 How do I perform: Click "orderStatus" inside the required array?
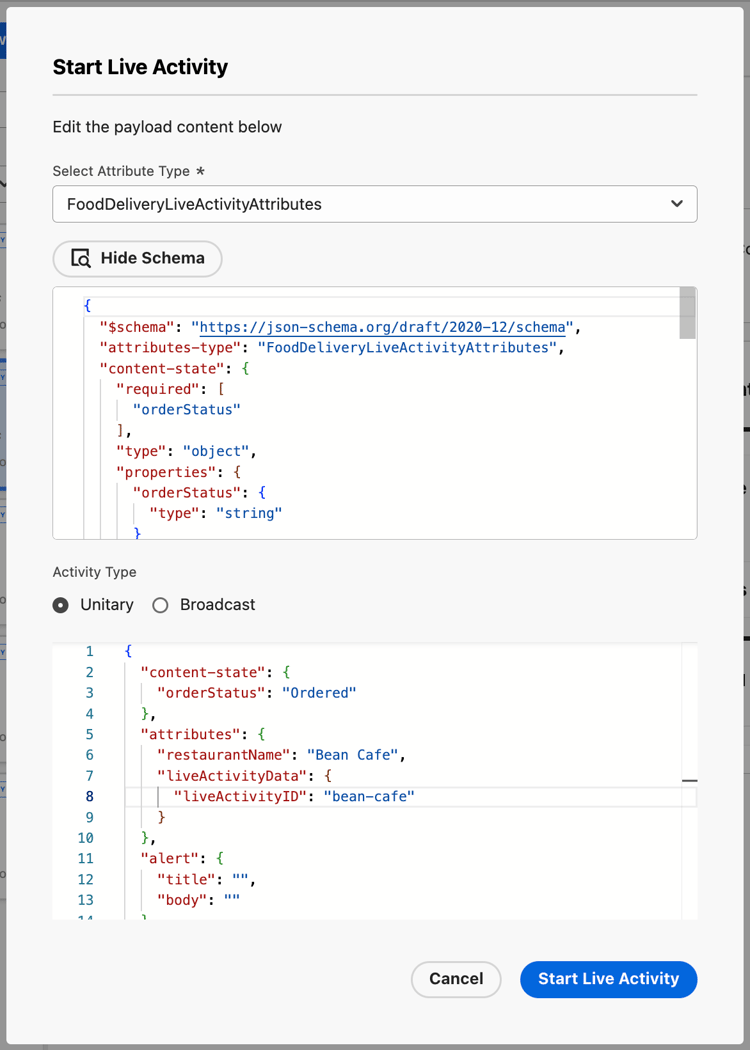[186, 410]
